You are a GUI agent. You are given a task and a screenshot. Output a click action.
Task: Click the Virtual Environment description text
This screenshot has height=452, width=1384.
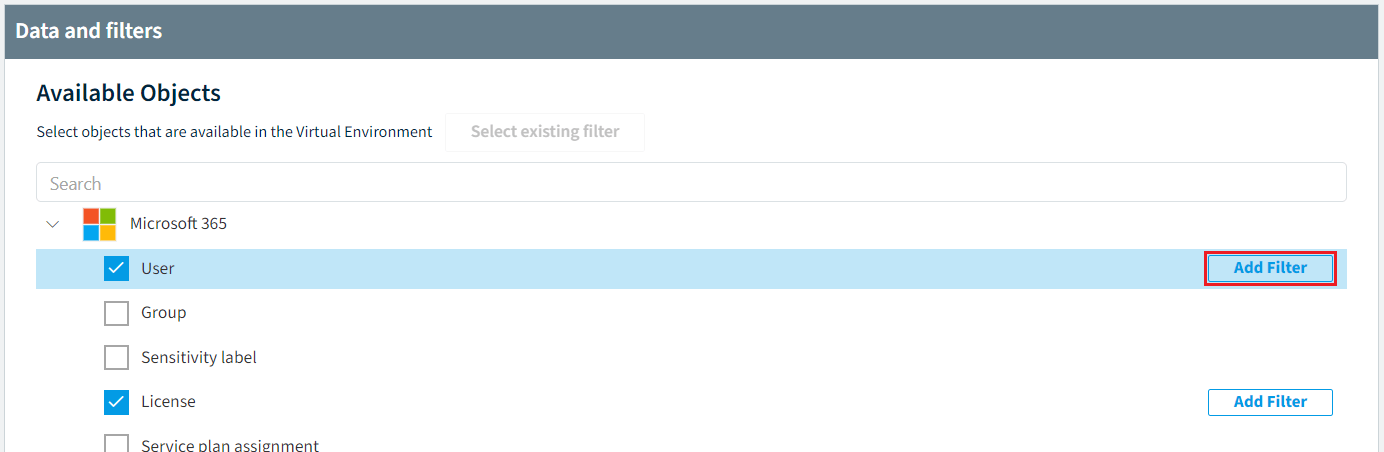[235, 132]
